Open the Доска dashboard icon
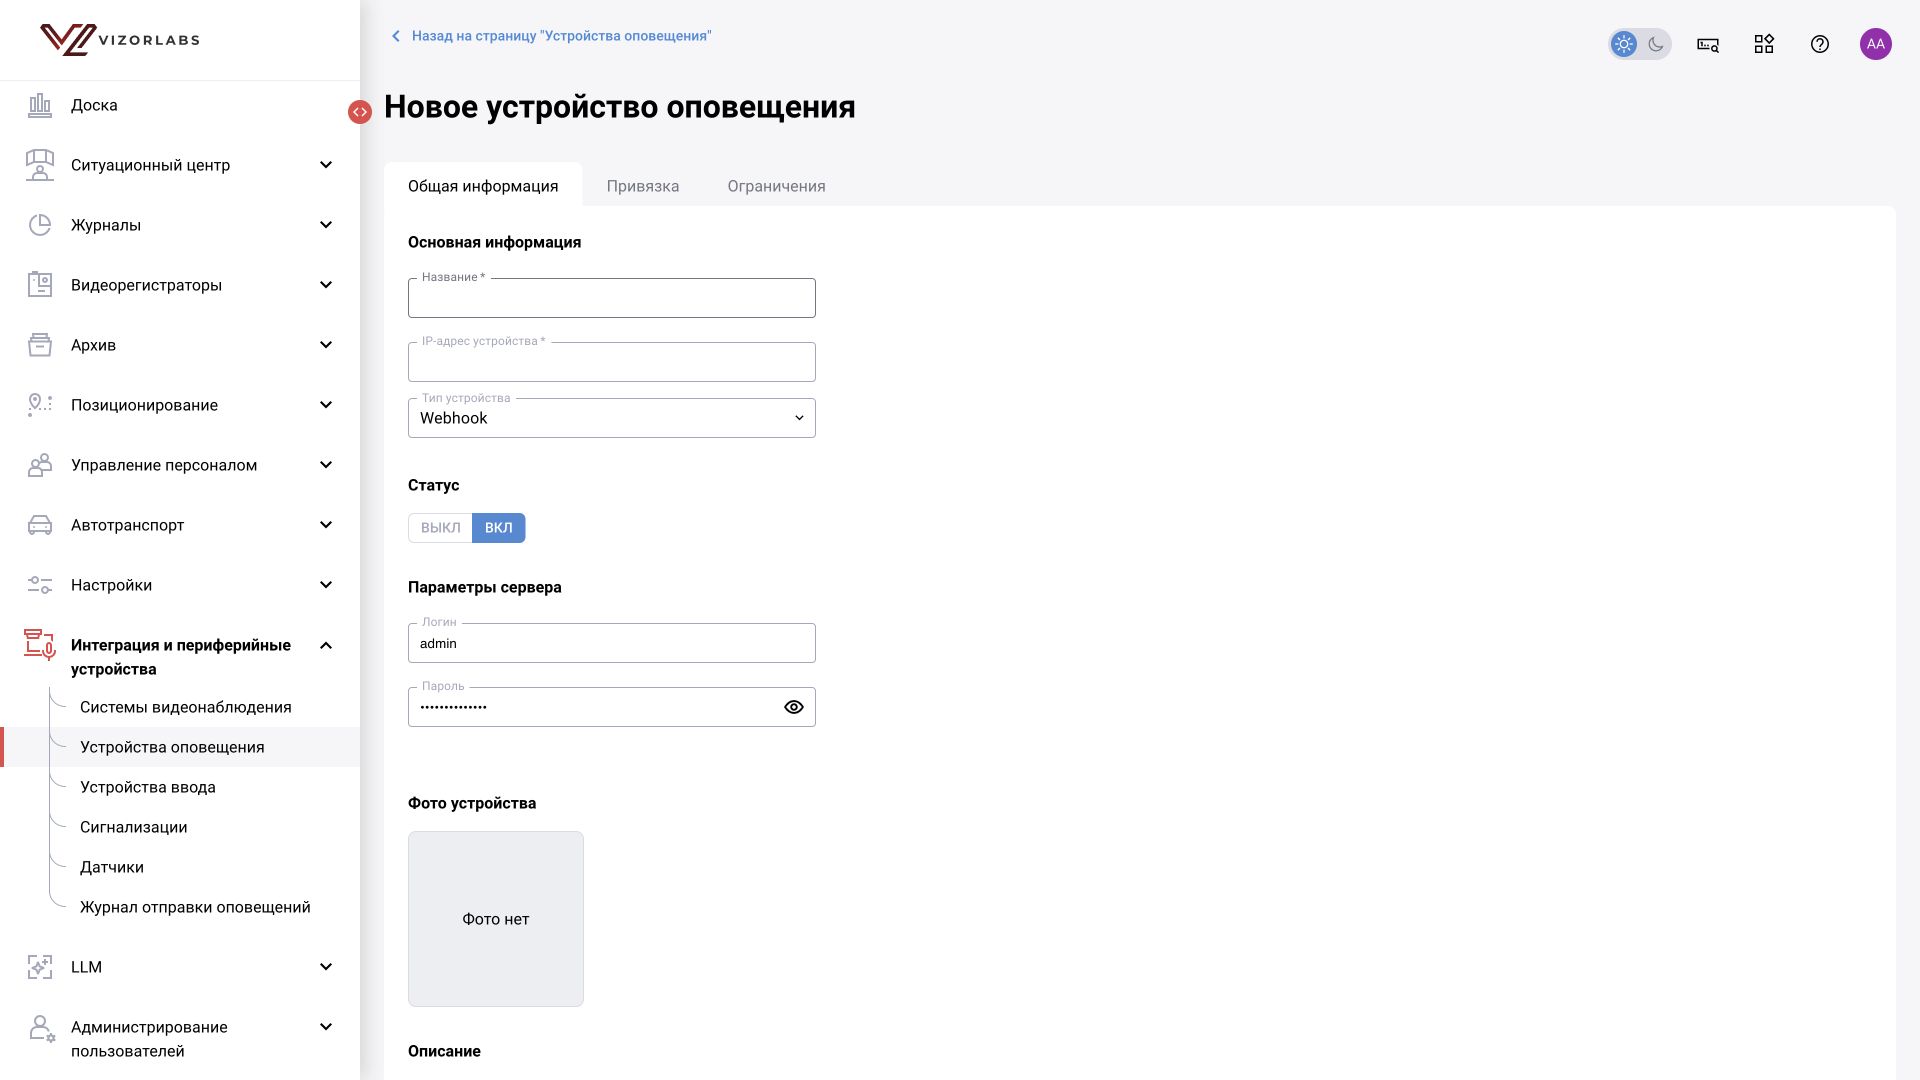Image resolution: width=1920 pixels, height=1080 pixels. tap(40, 105)
